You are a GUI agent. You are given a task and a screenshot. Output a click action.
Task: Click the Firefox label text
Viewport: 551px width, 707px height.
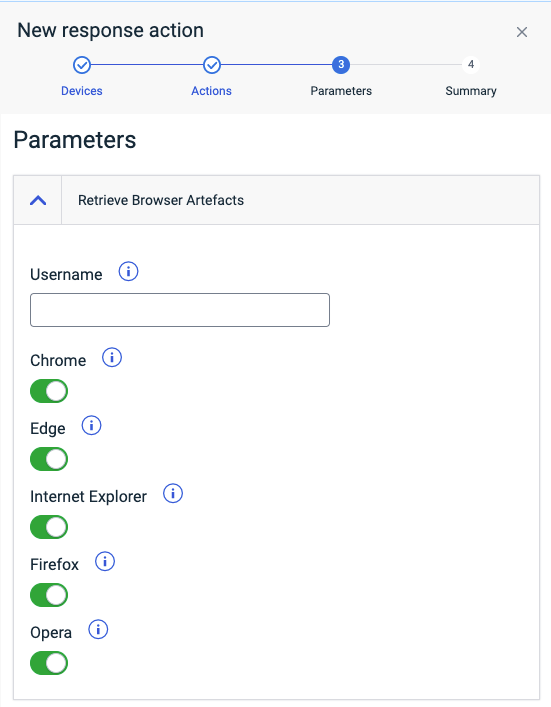(x=55, y=565)
